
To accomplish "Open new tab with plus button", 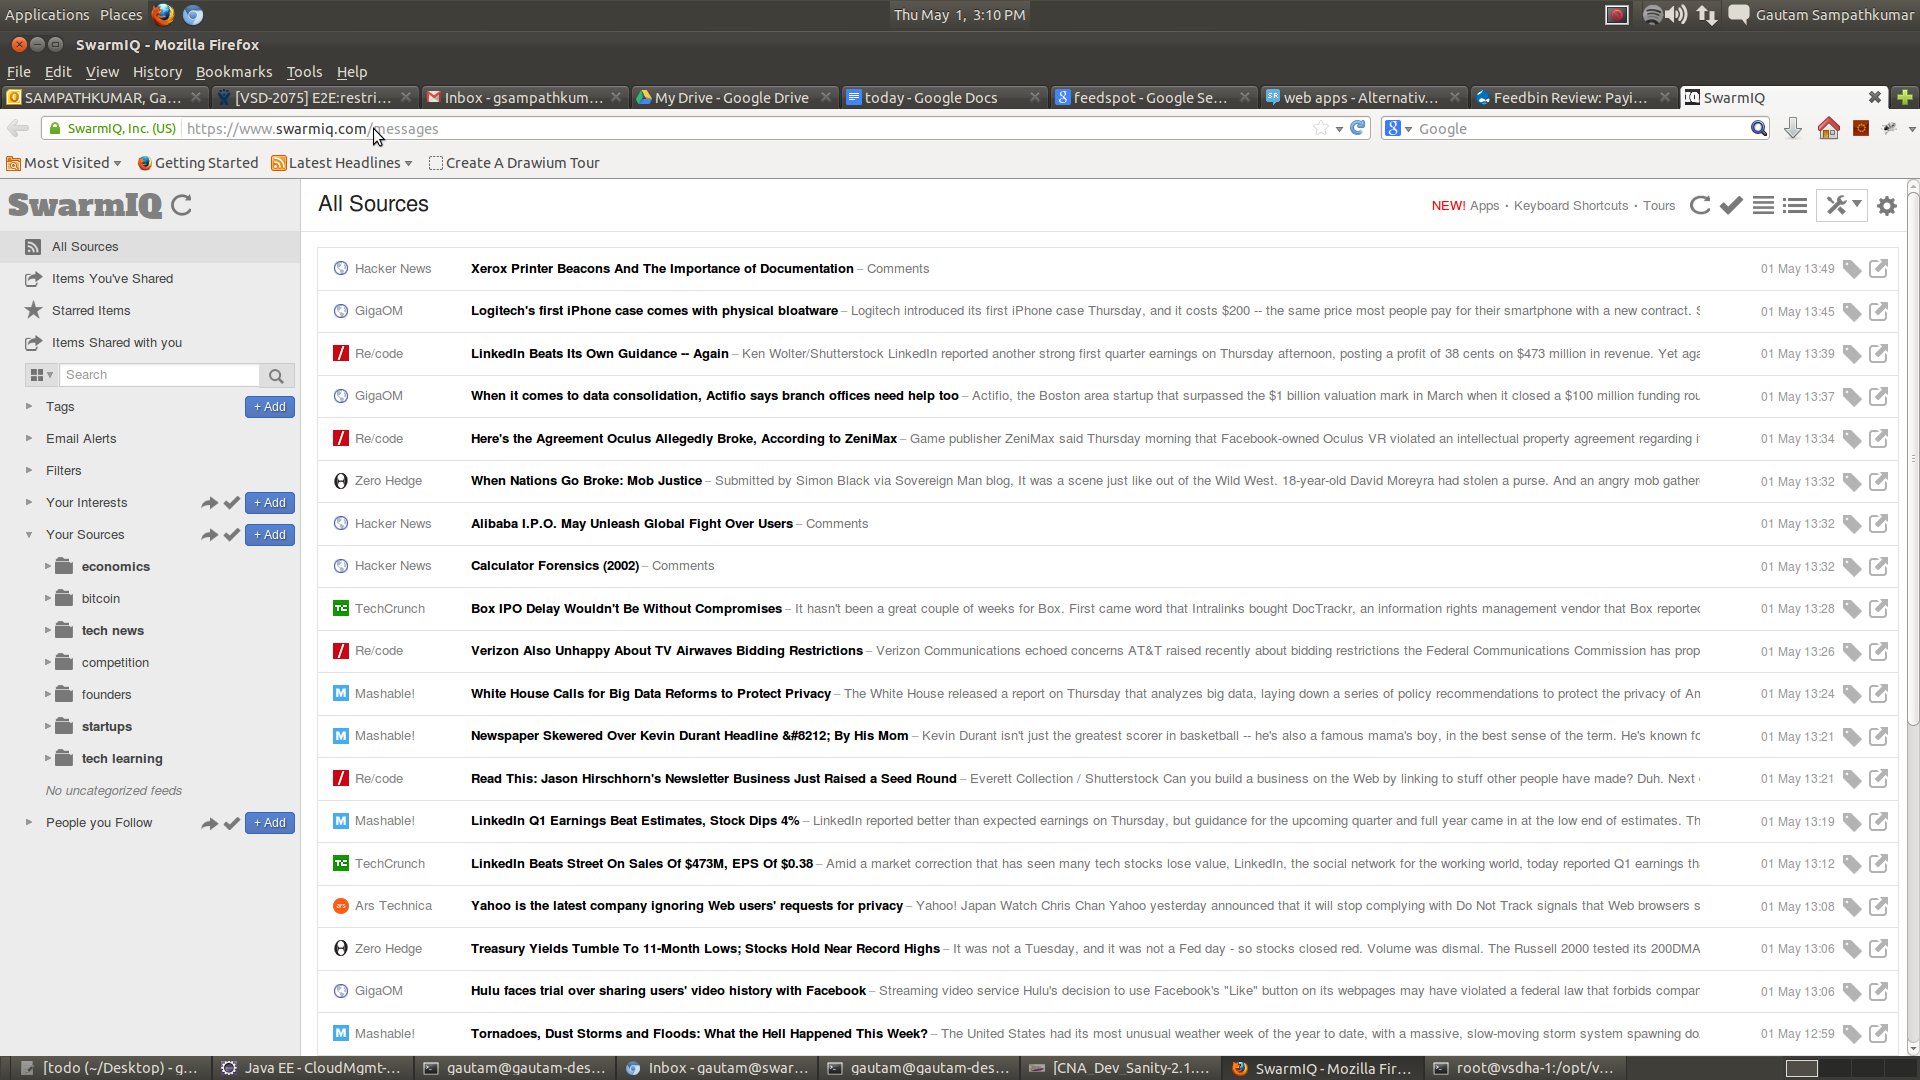I will (x=1904, y=97).
